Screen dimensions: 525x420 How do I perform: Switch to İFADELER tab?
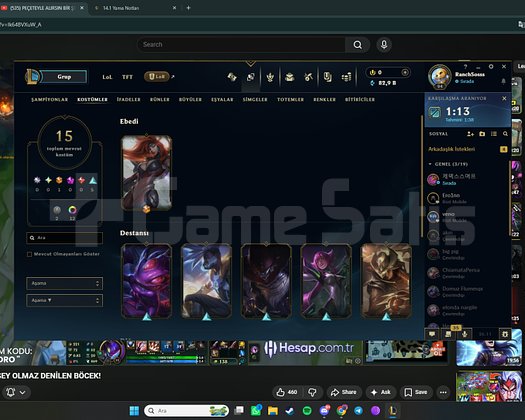pyautogui.click(x=129, y=99)
